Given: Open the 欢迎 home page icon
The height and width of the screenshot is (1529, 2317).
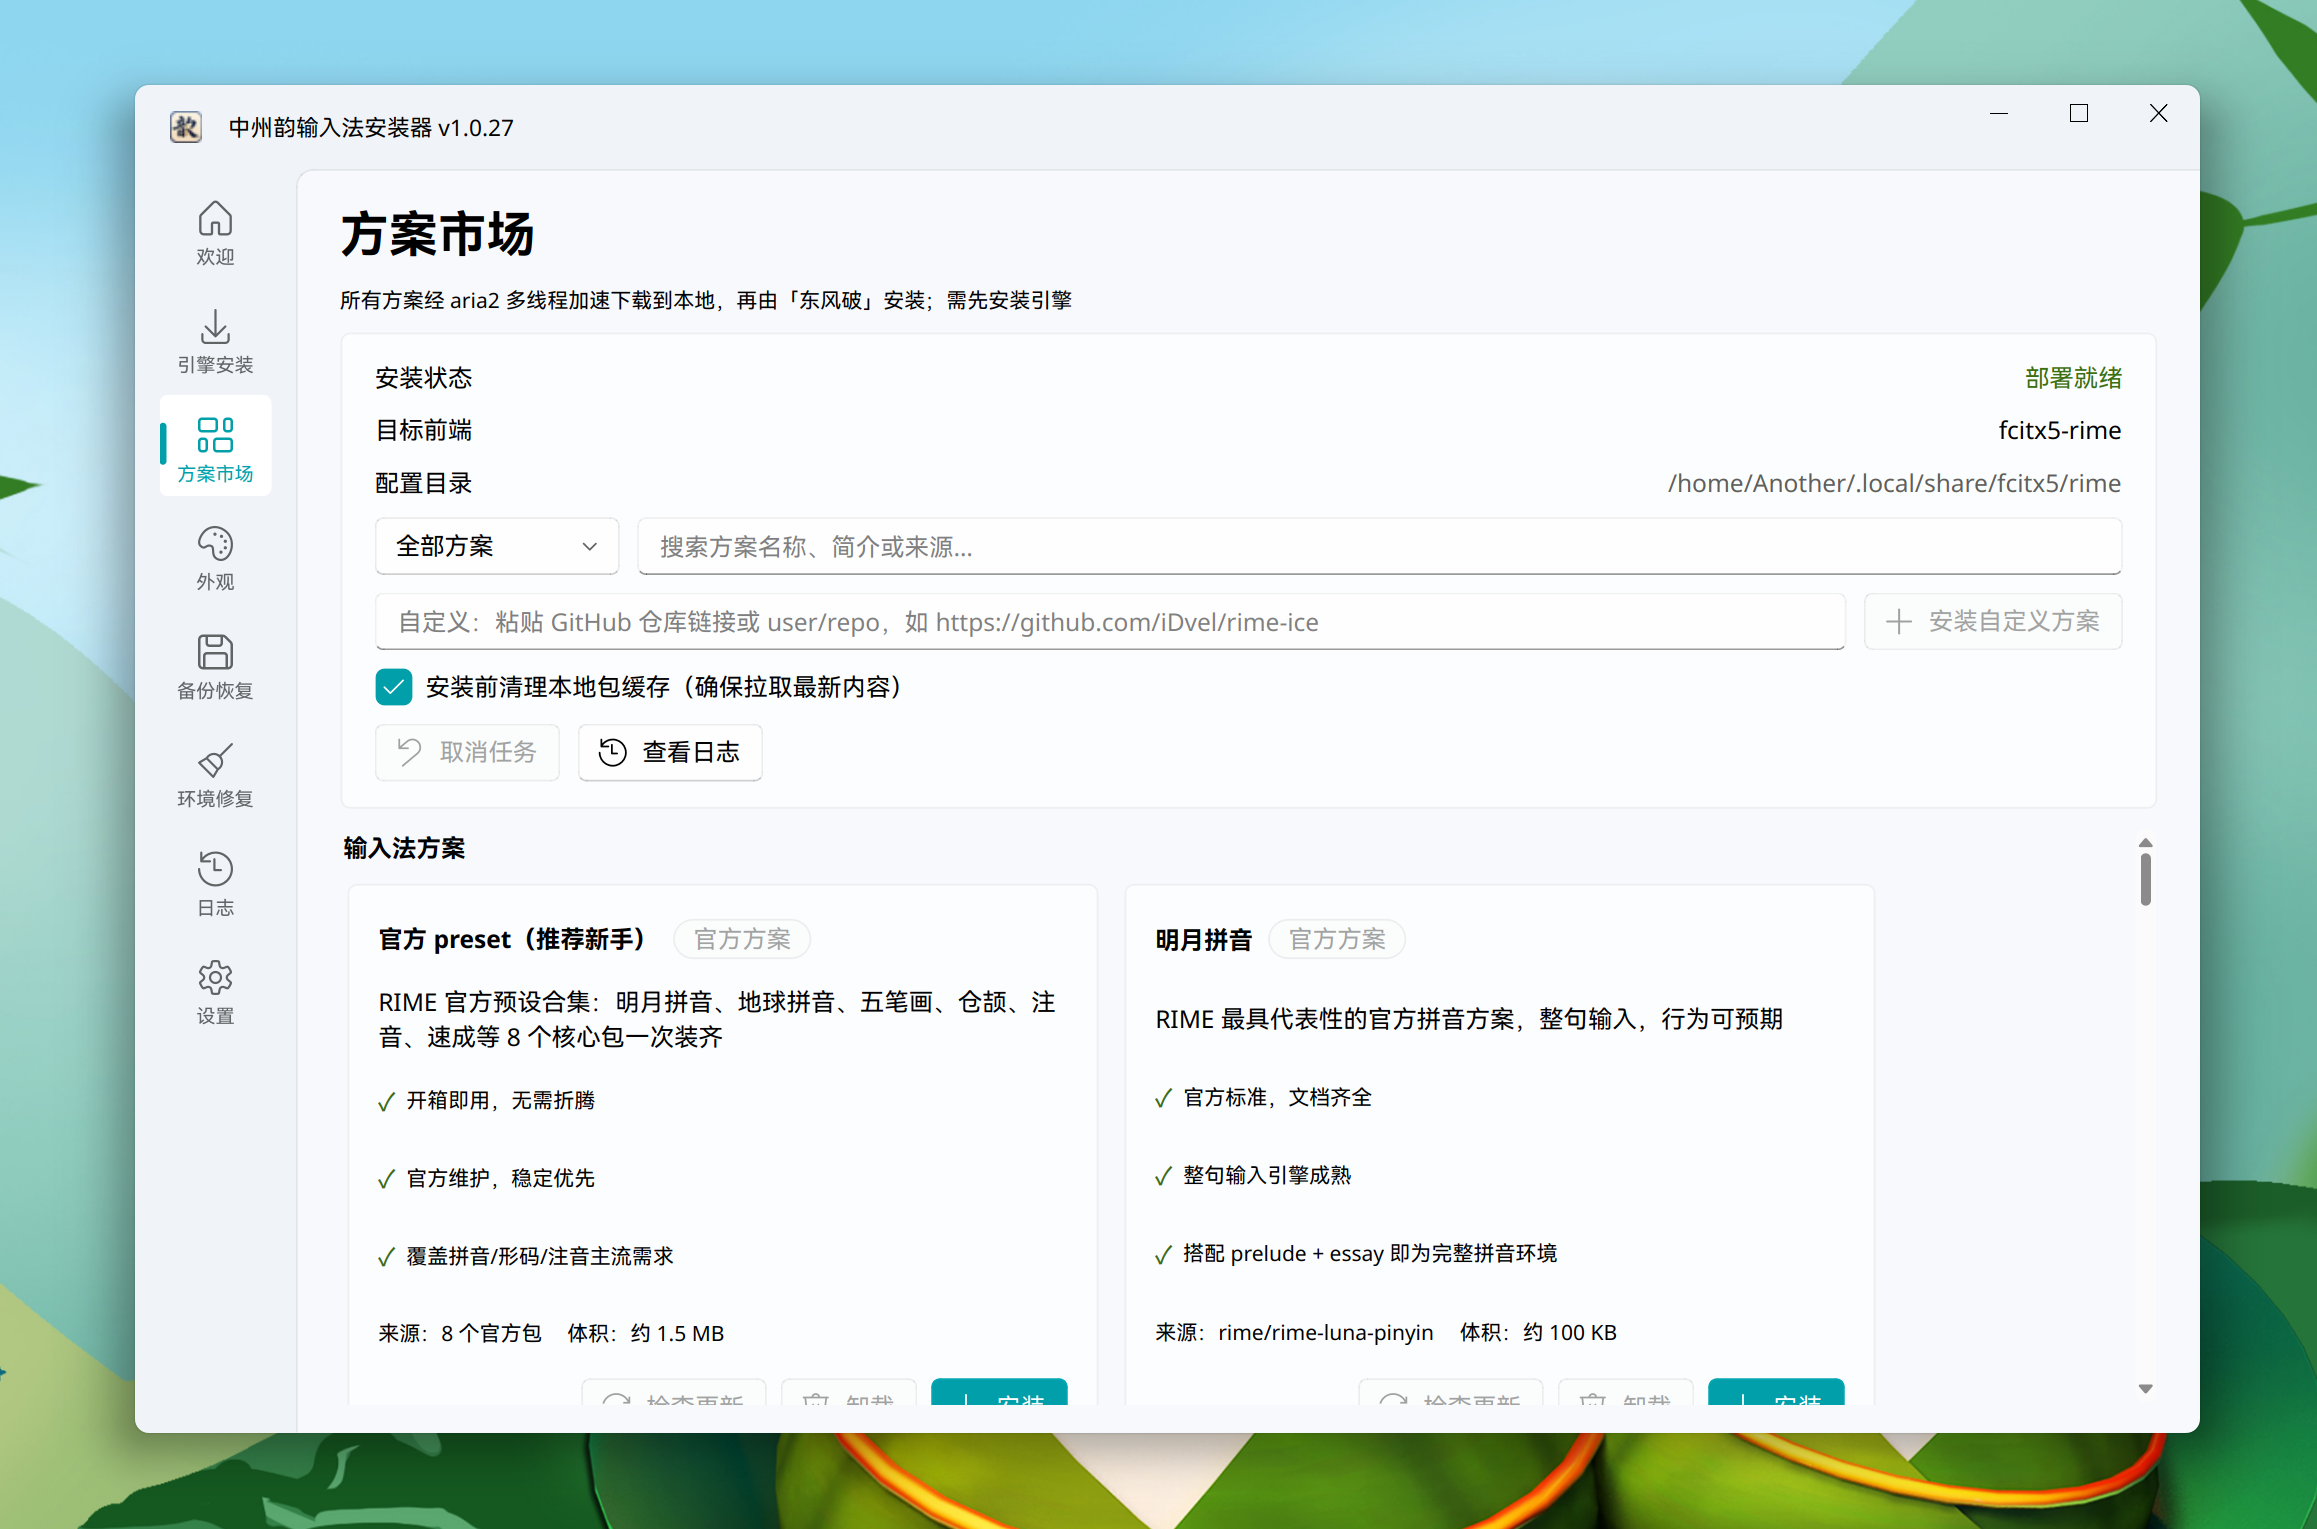Looking at the screenshot, I should tap(215, 219).
